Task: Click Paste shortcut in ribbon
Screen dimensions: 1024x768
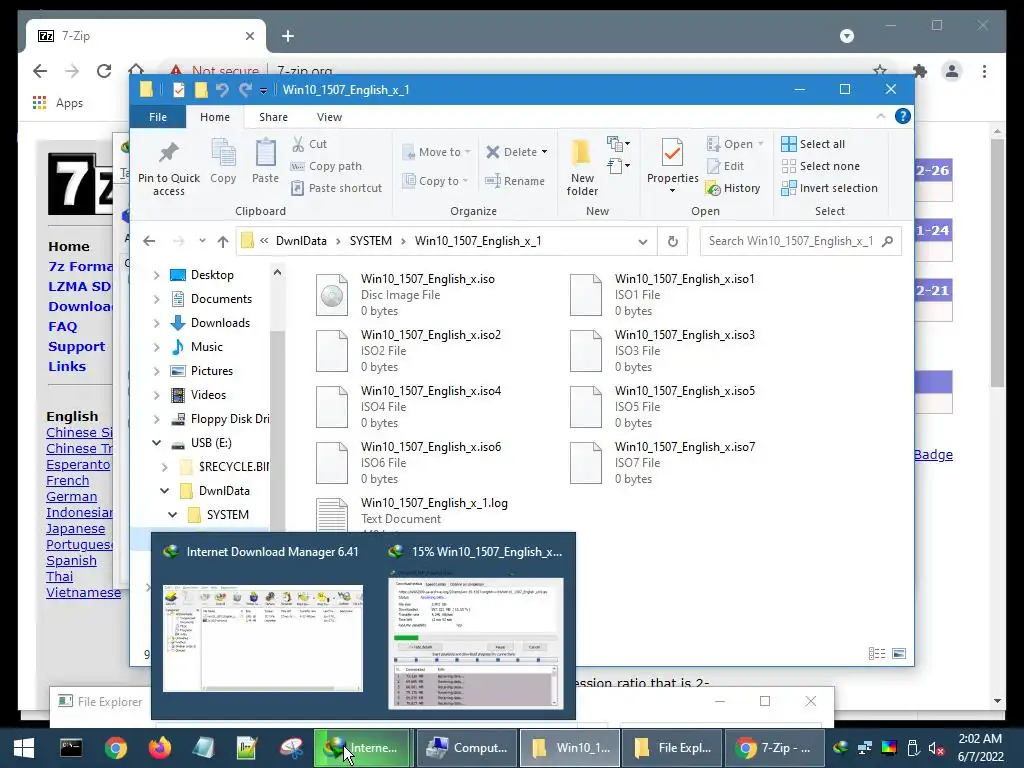Action: (337, 188)
